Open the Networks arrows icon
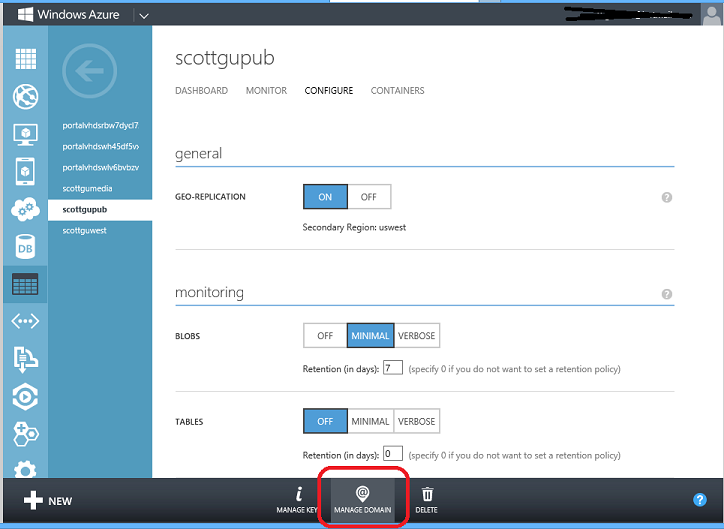The height and width of the screenshot is (529, 724). [25, 321]
